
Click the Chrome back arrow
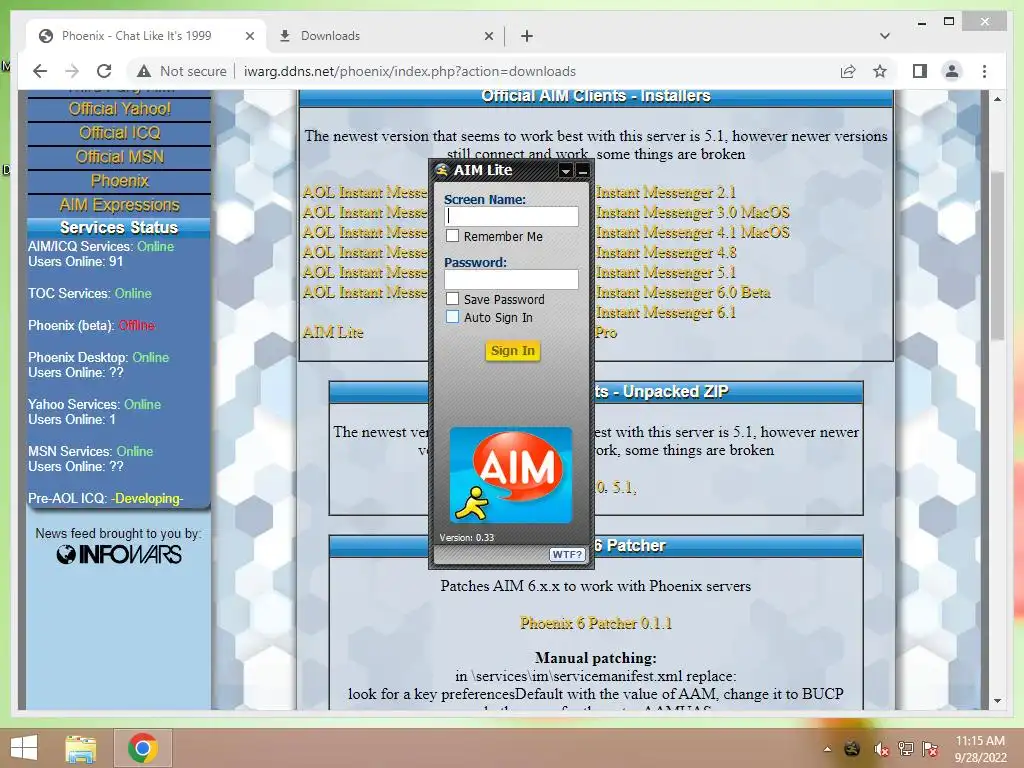coord(40,71)
